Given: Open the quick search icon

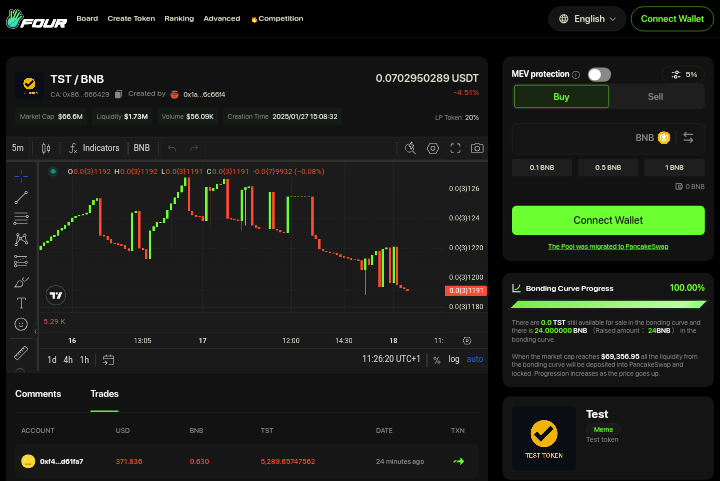Looking at the screenshot, I should (x=411, y=148).
